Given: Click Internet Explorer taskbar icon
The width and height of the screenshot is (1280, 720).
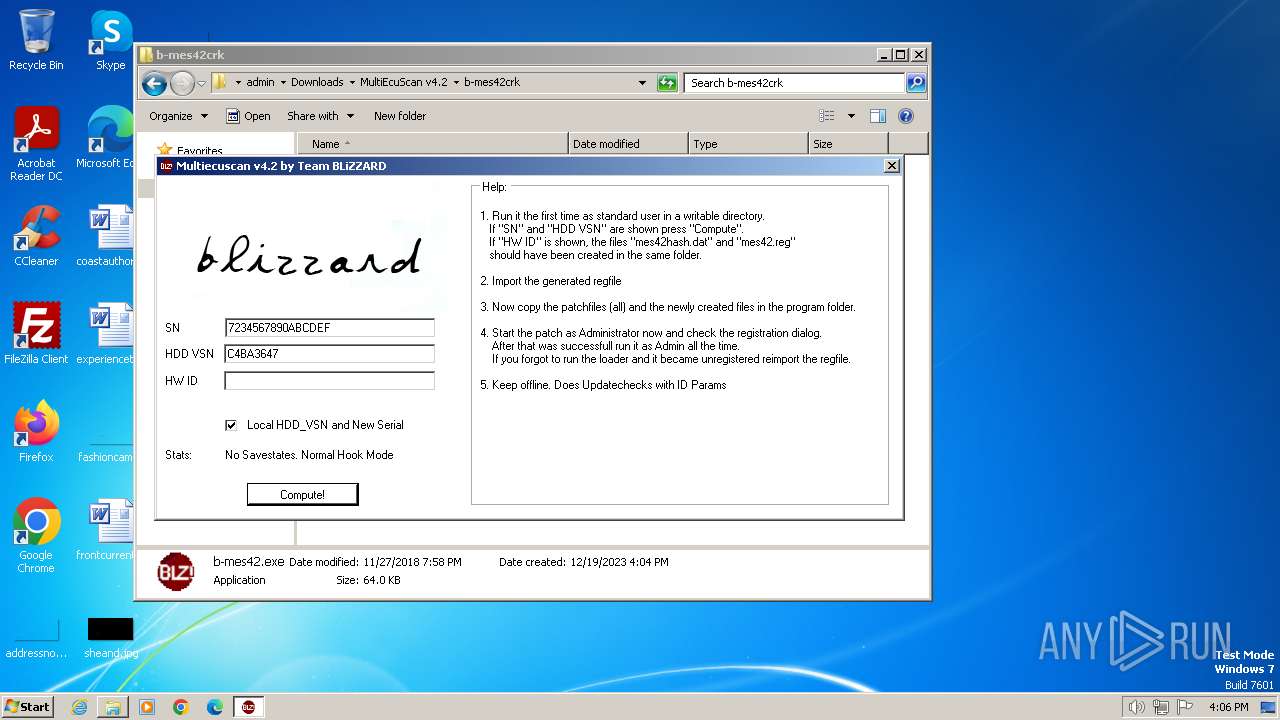Looking at the screenshot, I should [x=79, y=707].
